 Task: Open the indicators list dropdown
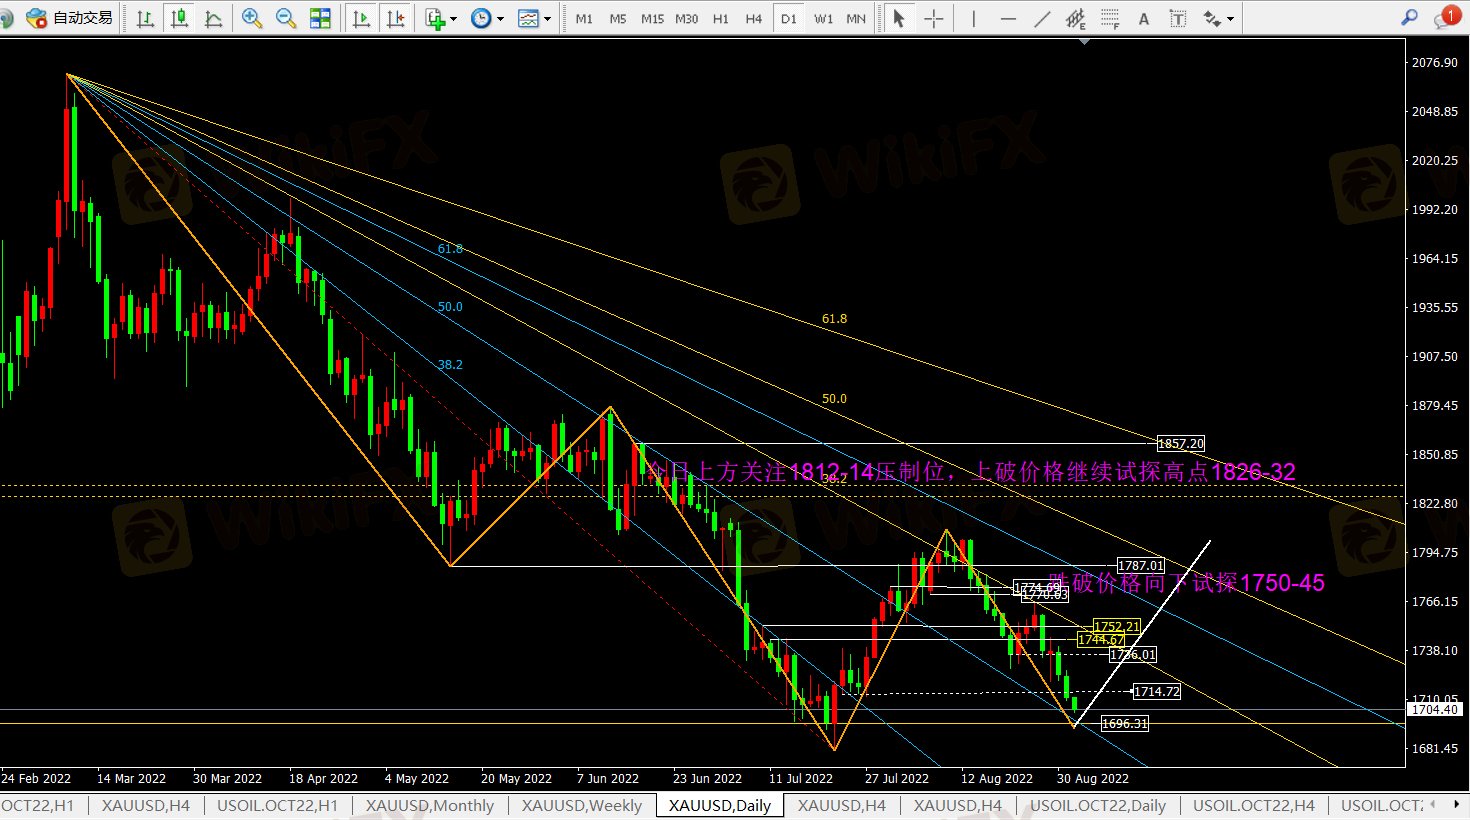pyautogui.click(x=441, y=18)
